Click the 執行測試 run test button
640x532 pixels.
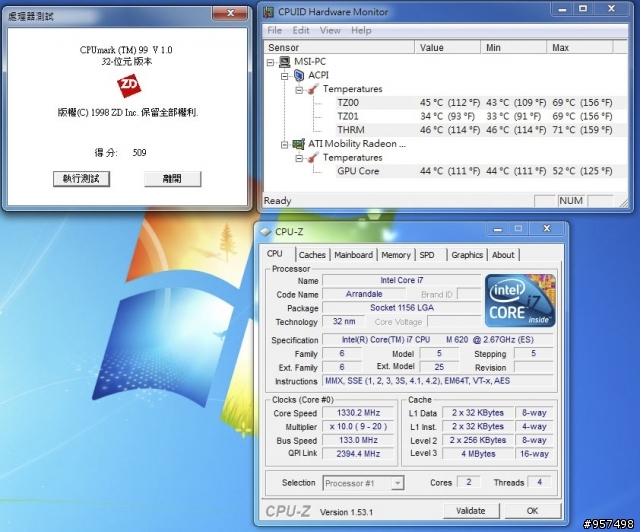81,179
